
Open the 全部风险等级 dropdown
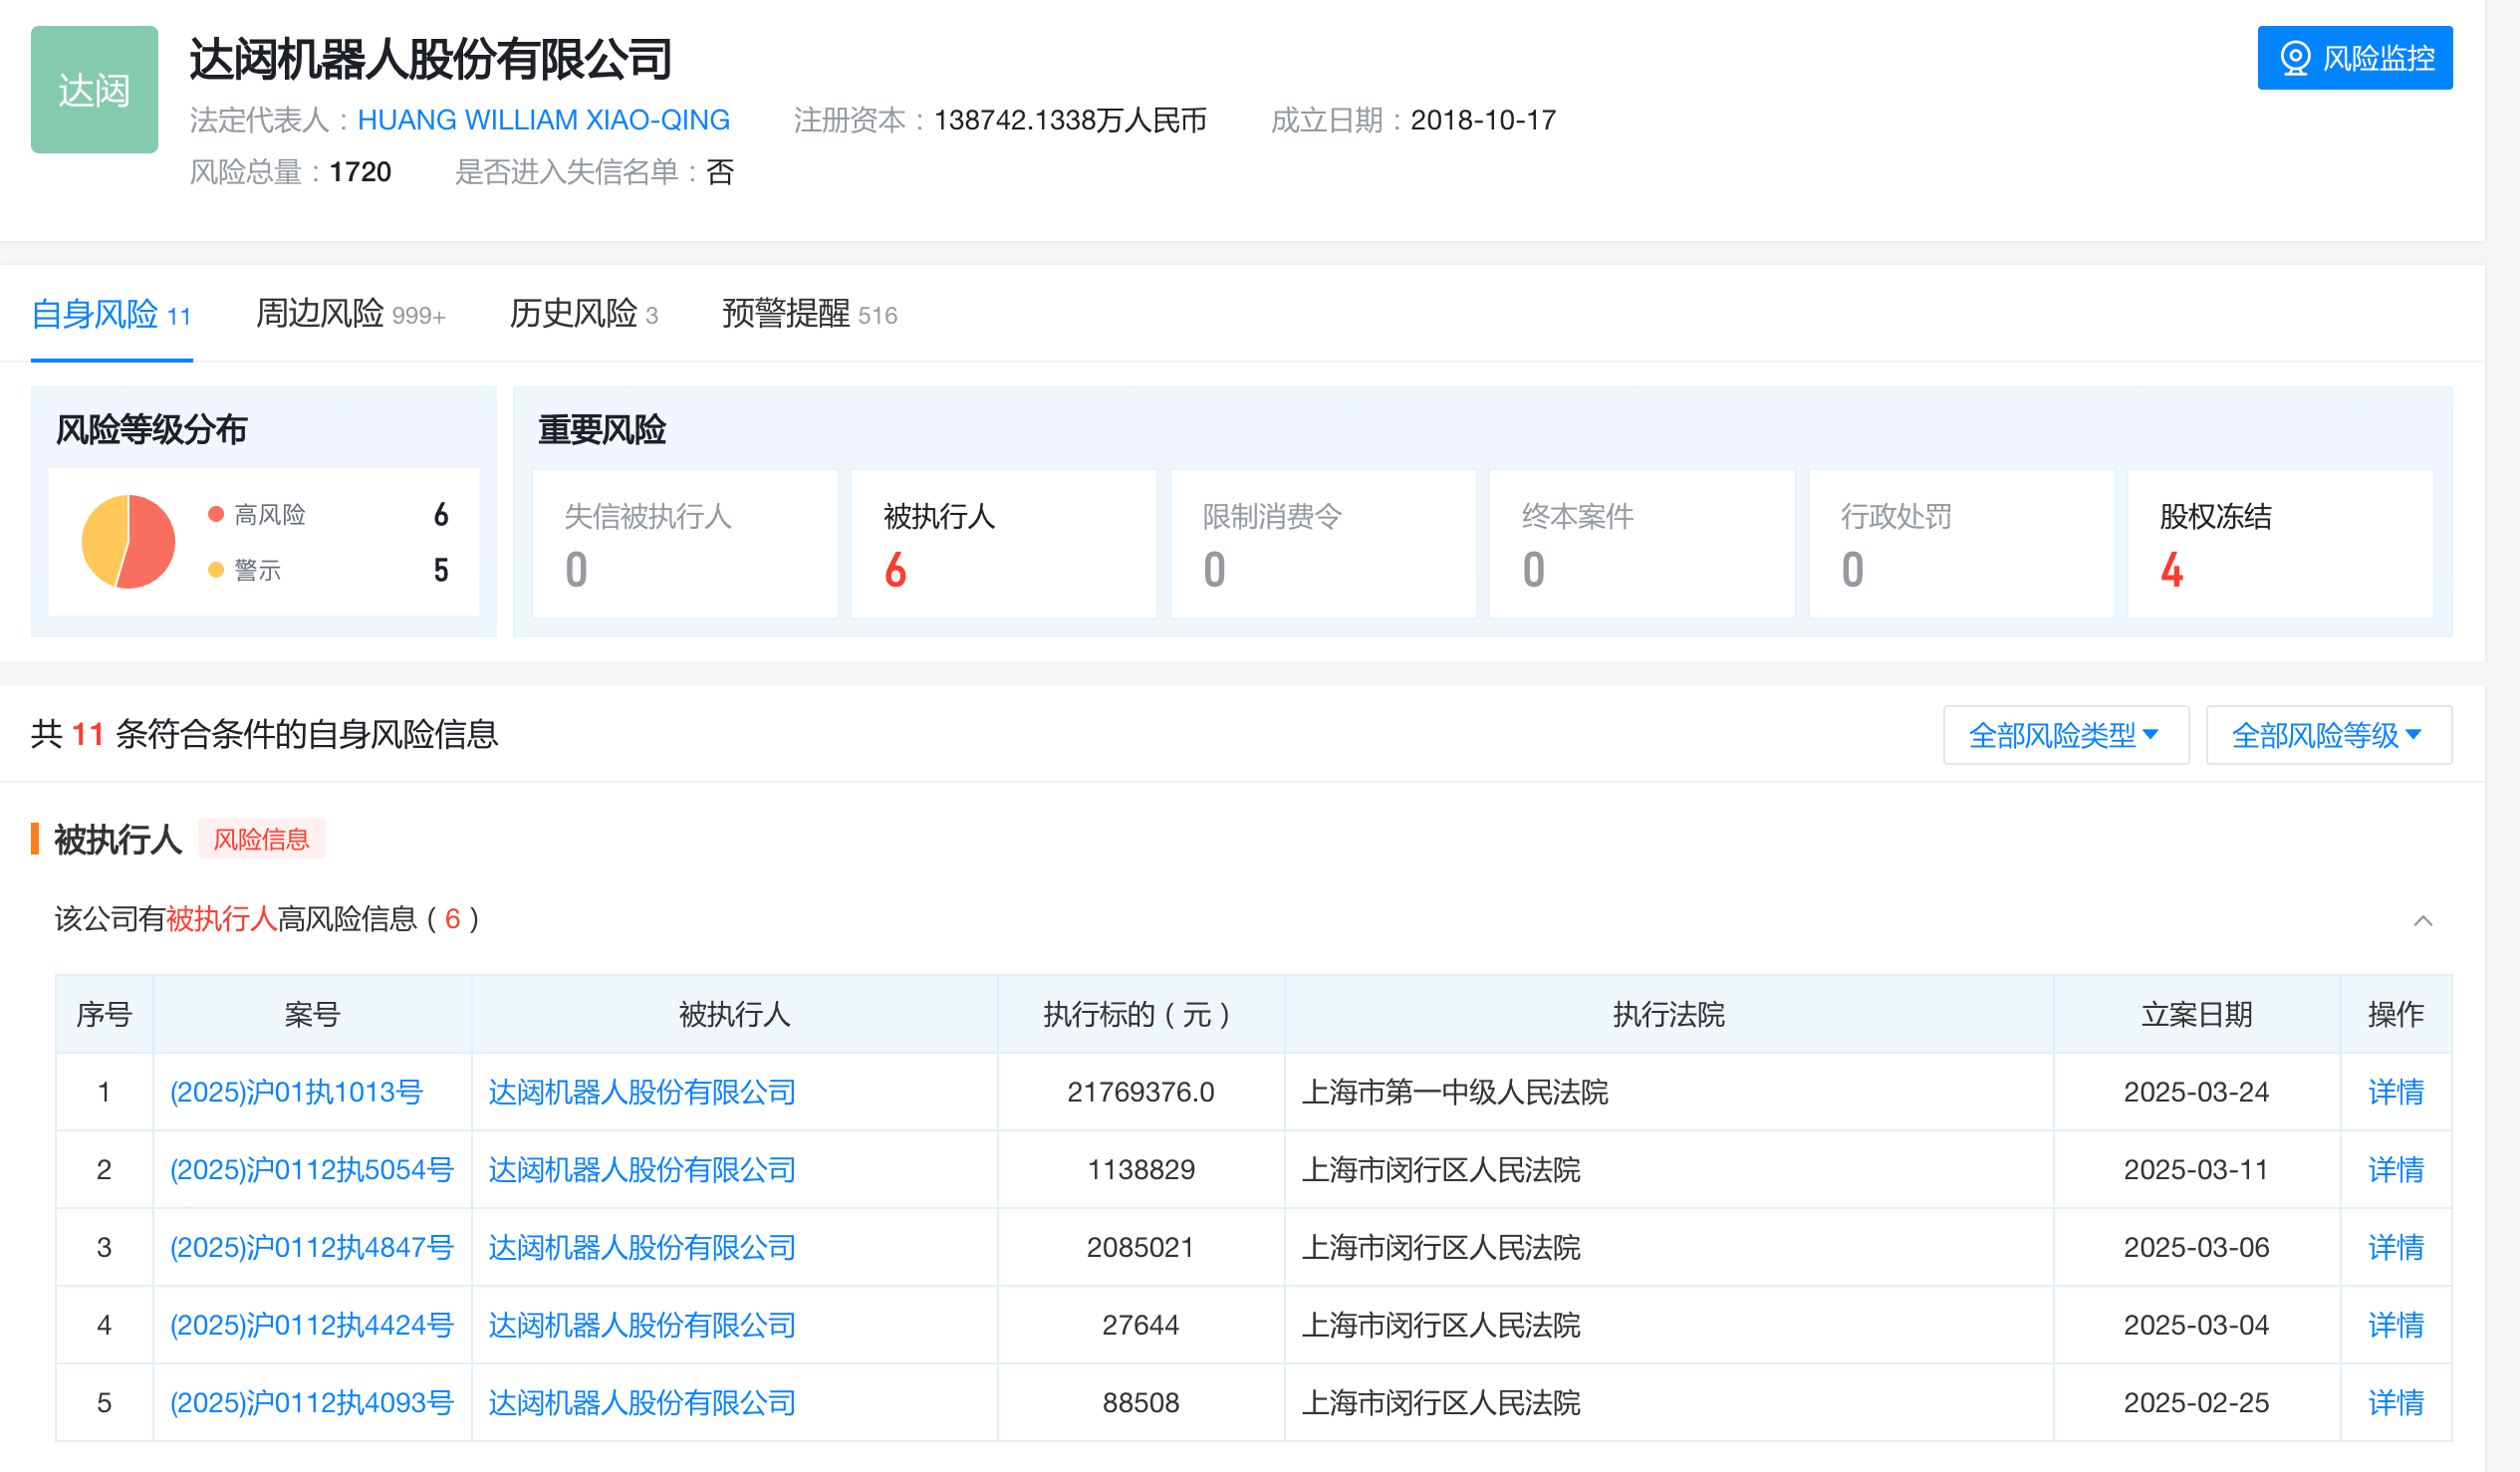coord(2328,735)
